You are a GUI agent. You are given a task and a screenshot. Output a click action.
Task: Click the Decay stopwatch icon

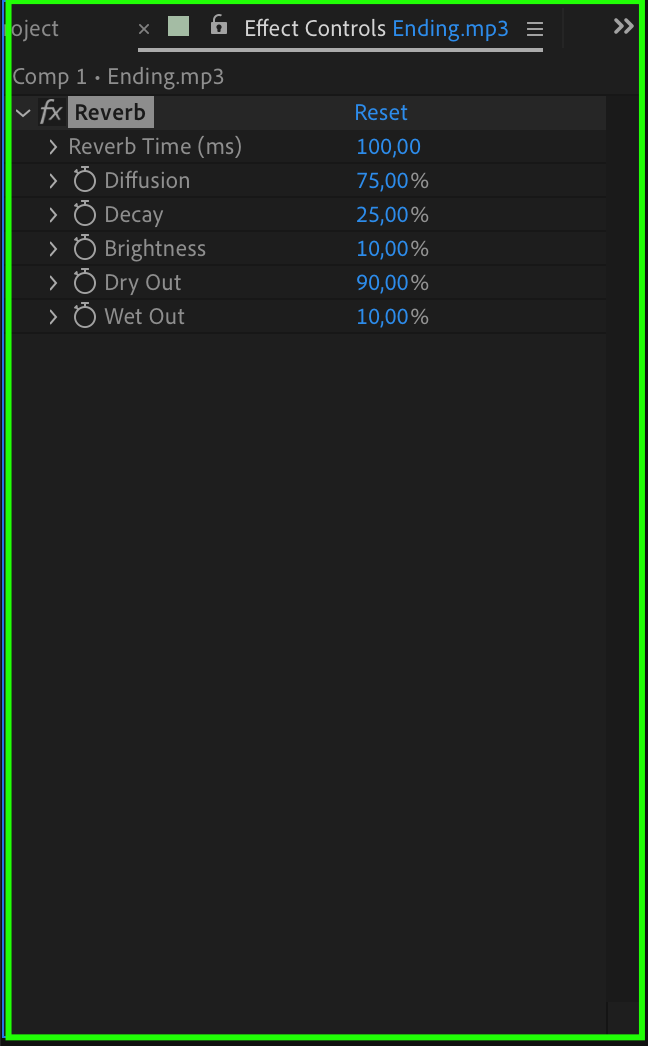pyautogui.click(x=85, y=215)
